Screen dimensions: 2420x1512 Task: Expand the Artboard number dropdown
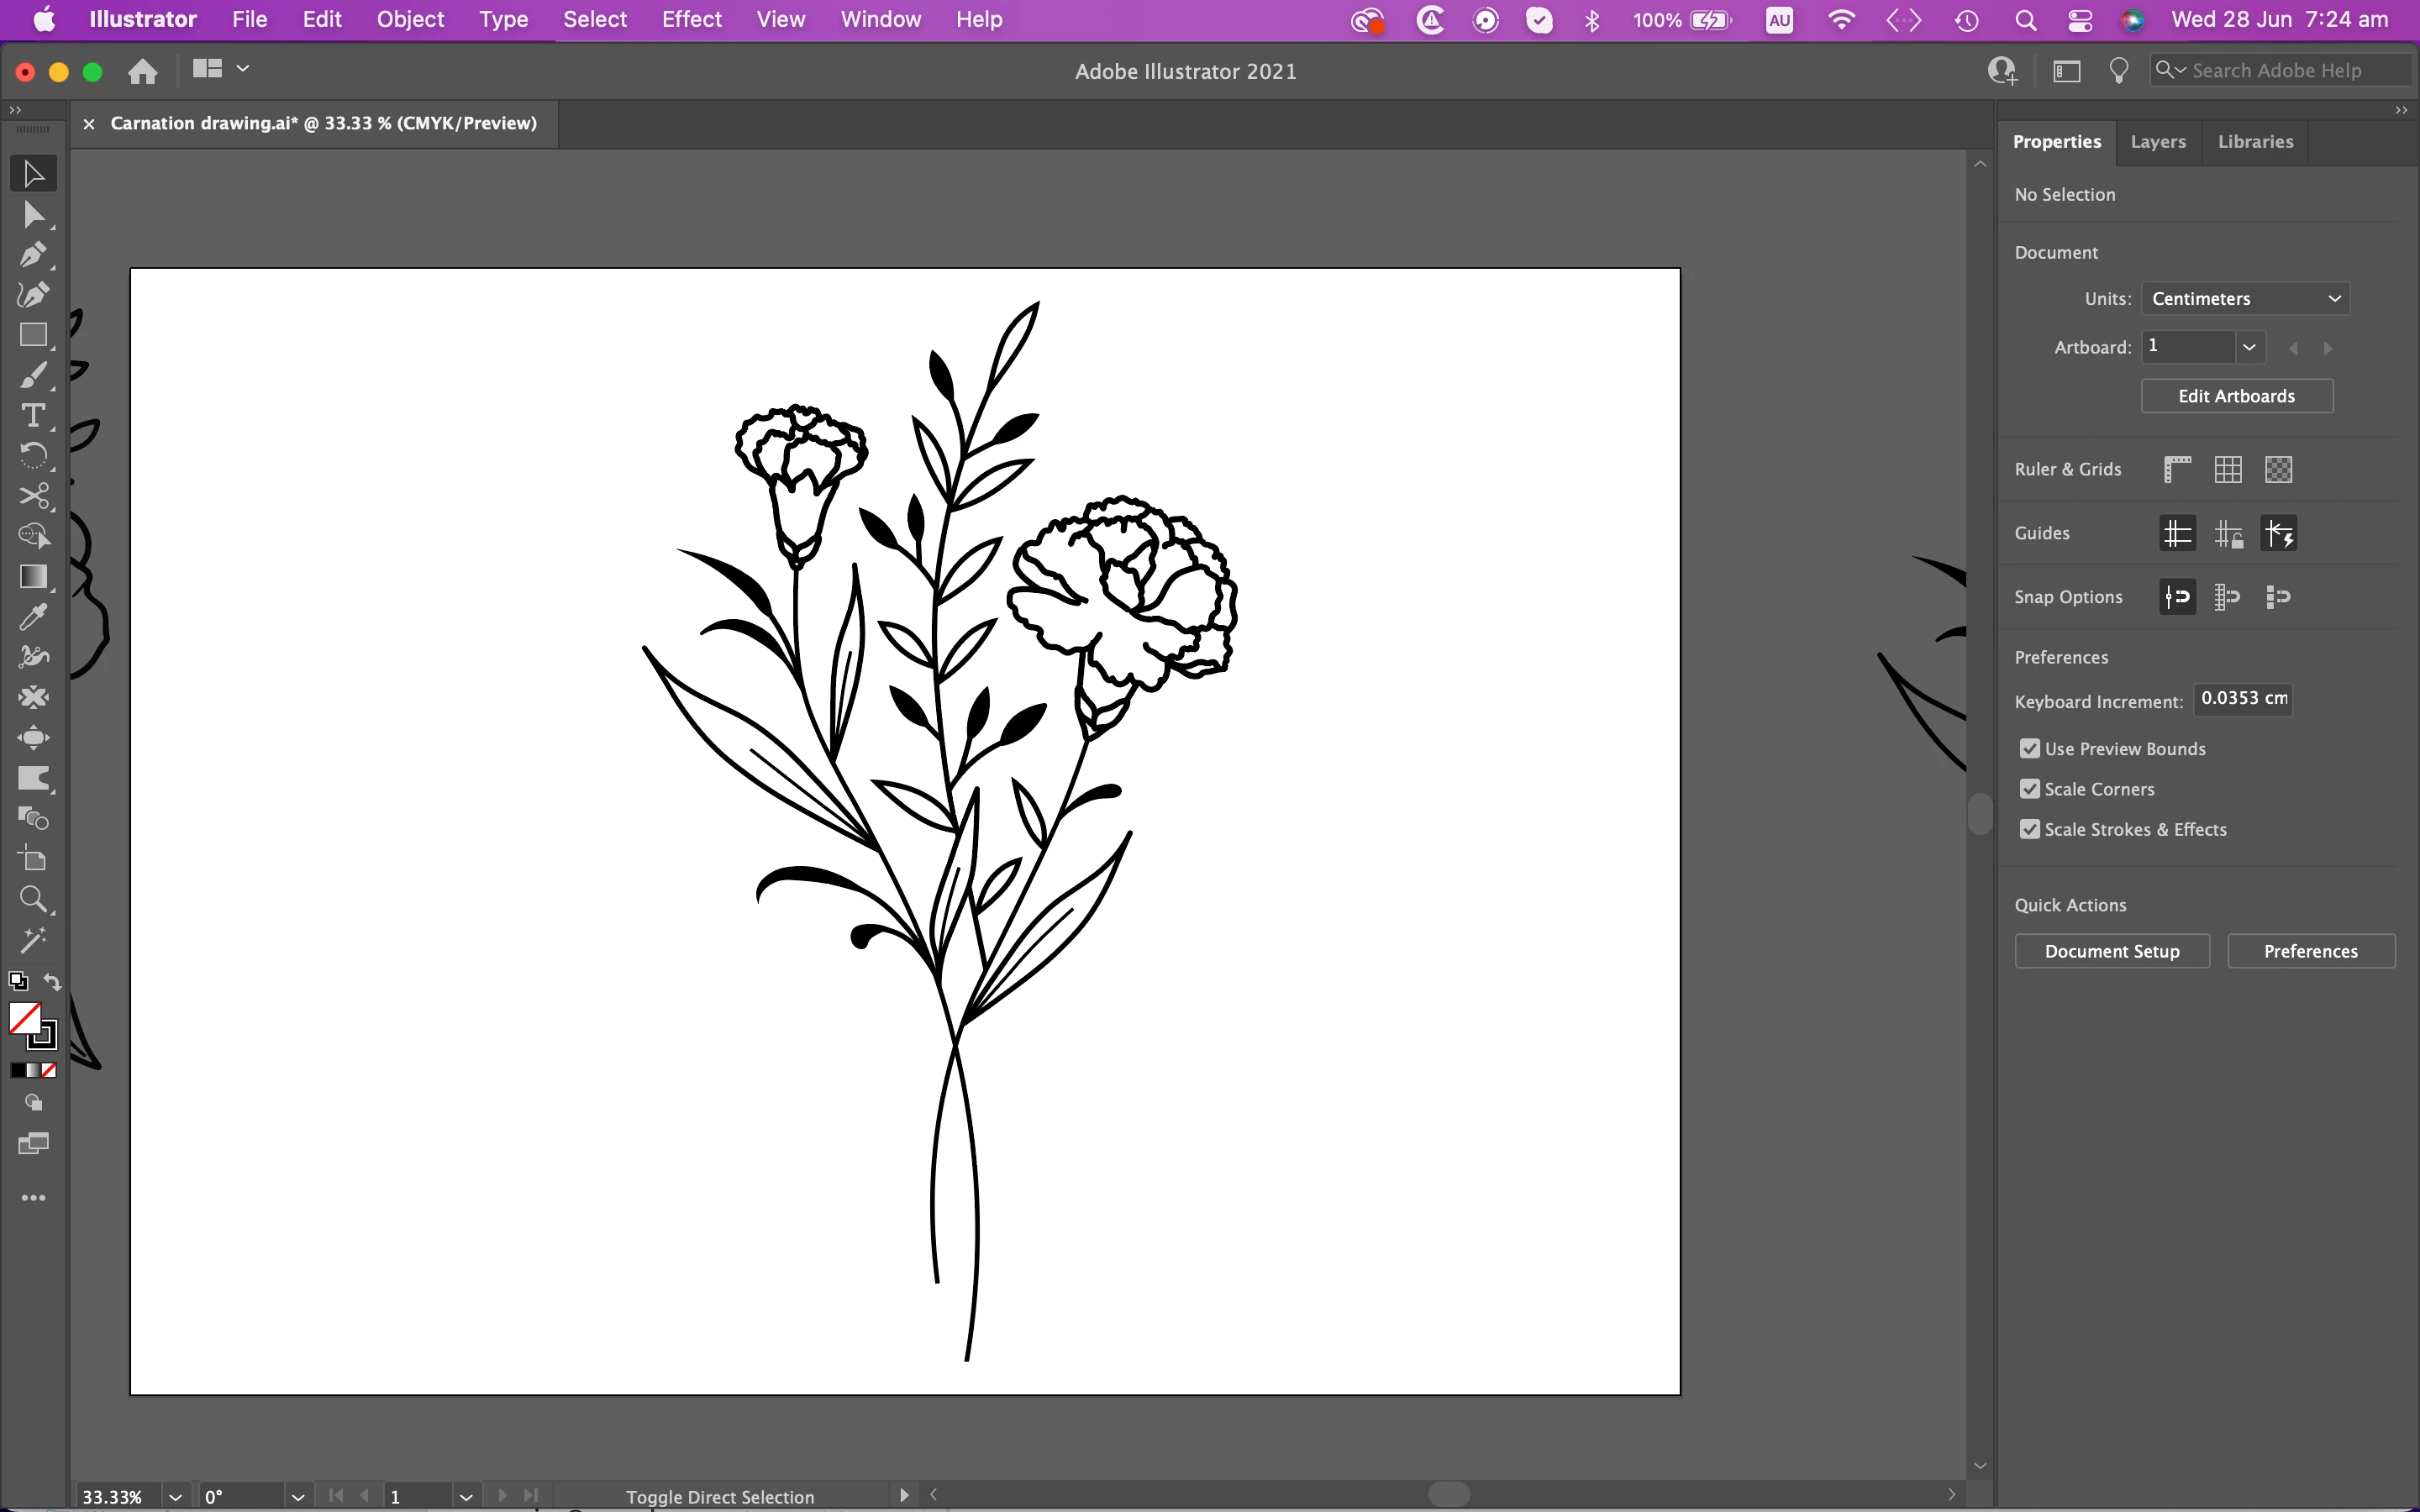(2249, 347)
